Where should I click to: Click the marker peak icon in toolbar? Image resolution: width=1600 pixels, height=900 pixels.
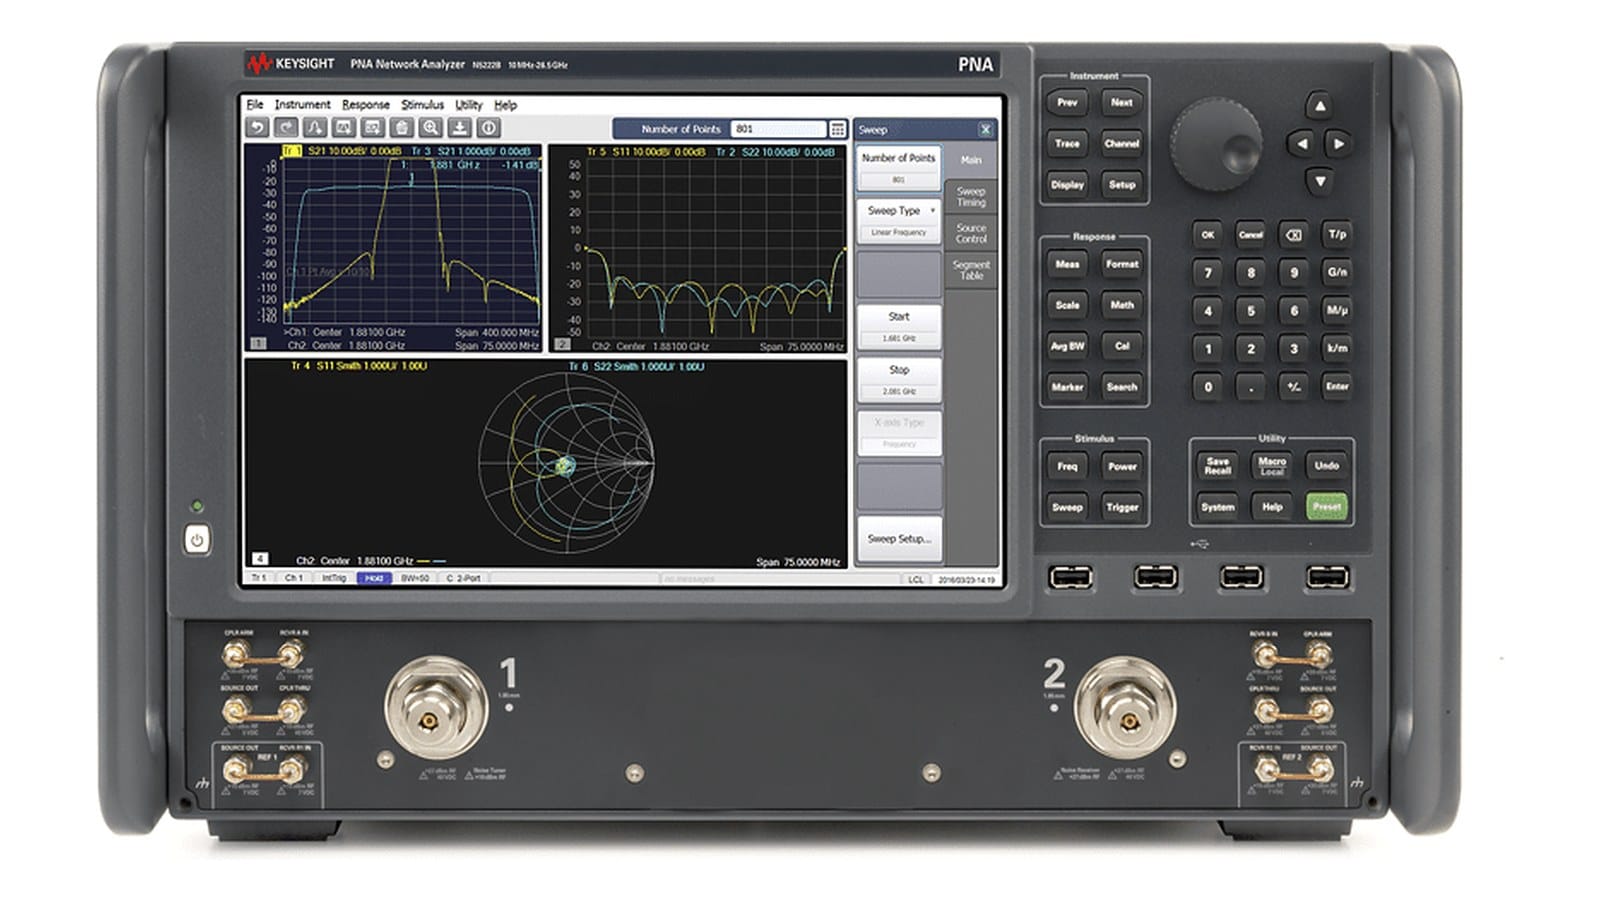point(315,128)
